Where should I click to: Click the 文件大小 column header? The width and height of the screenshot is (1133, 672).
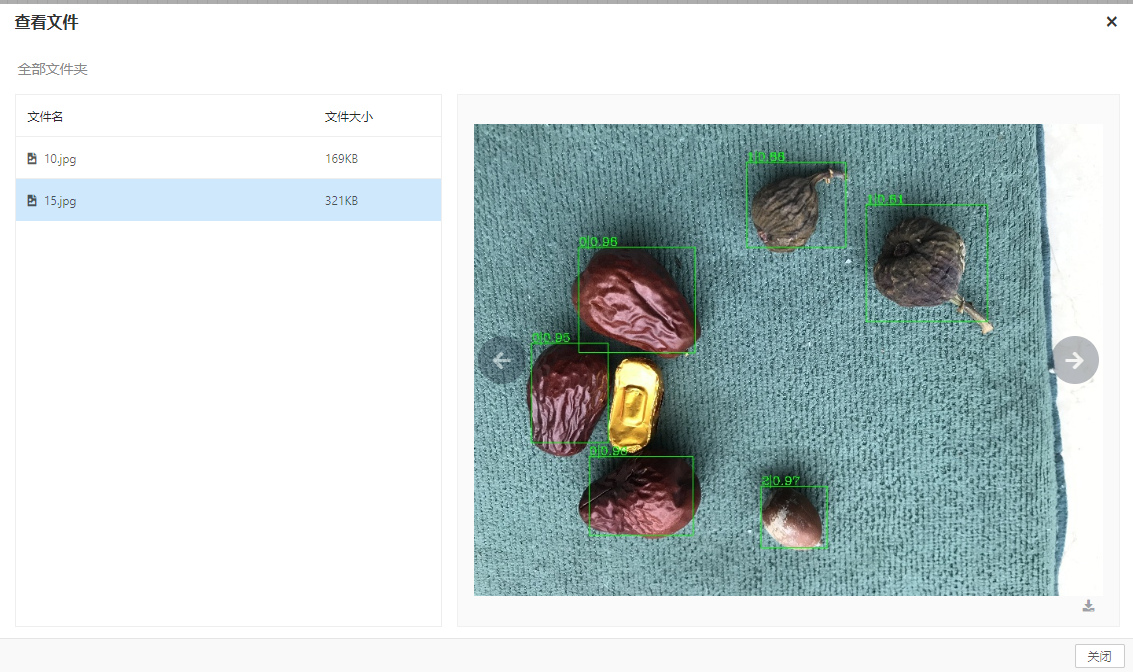(x=349, y=117)
